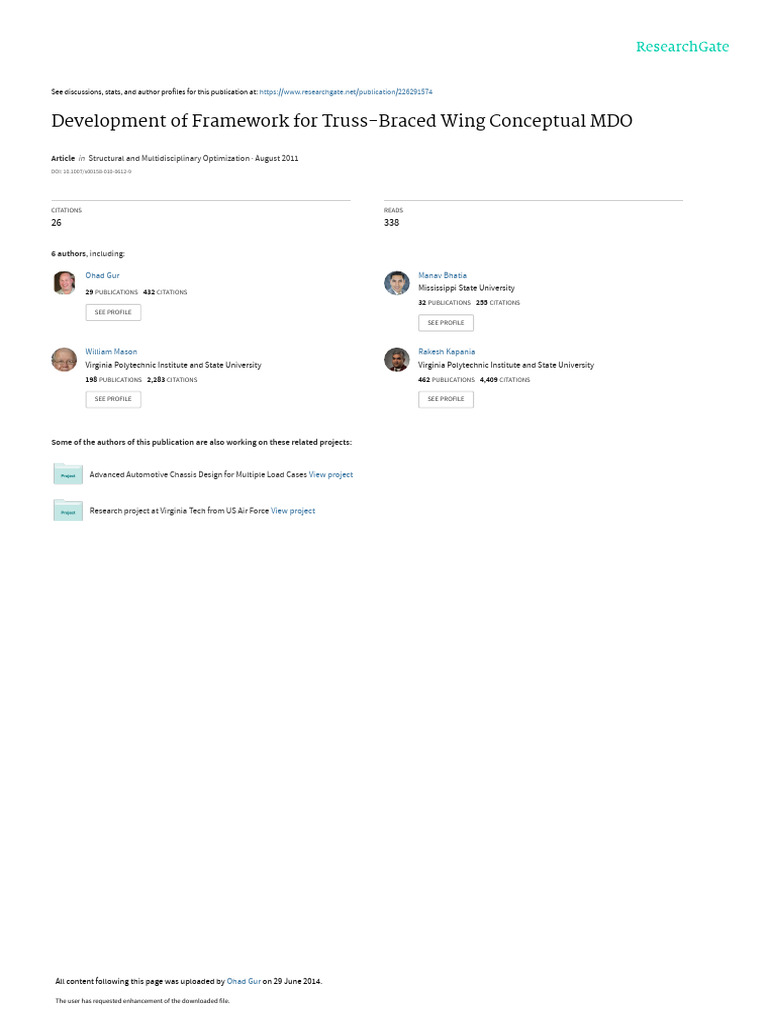Click the Automotive Chassis project folder icon

coord(68,474)
